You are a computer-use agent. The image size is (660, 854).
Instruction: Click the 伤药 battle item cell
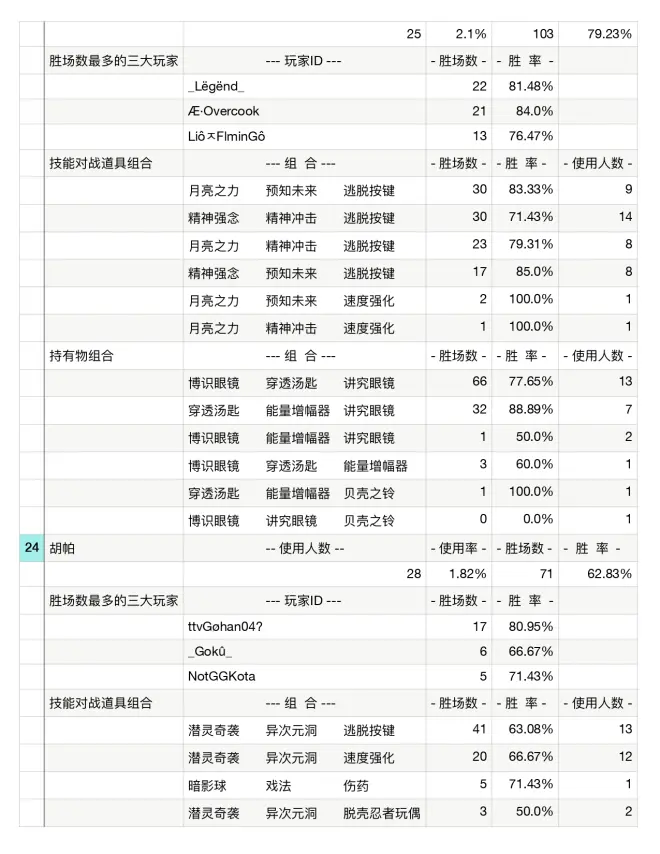[x=356, y=785]
